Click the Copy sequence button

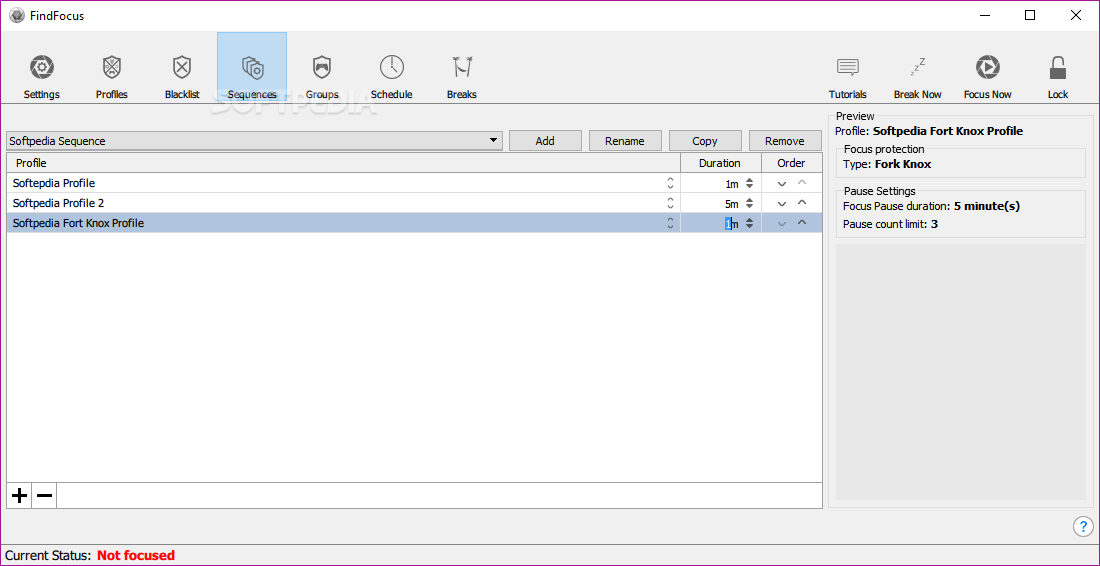(x=704, y=141)
